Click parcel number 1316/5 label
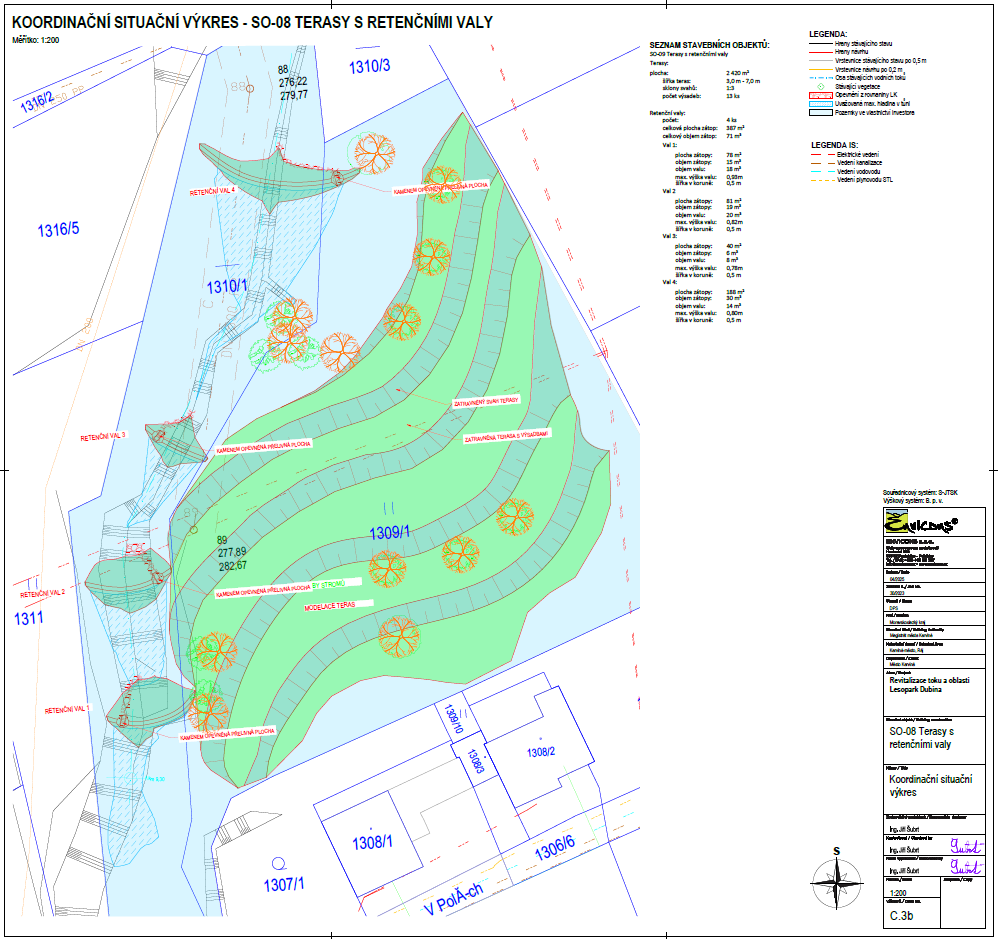 (58, 230)
